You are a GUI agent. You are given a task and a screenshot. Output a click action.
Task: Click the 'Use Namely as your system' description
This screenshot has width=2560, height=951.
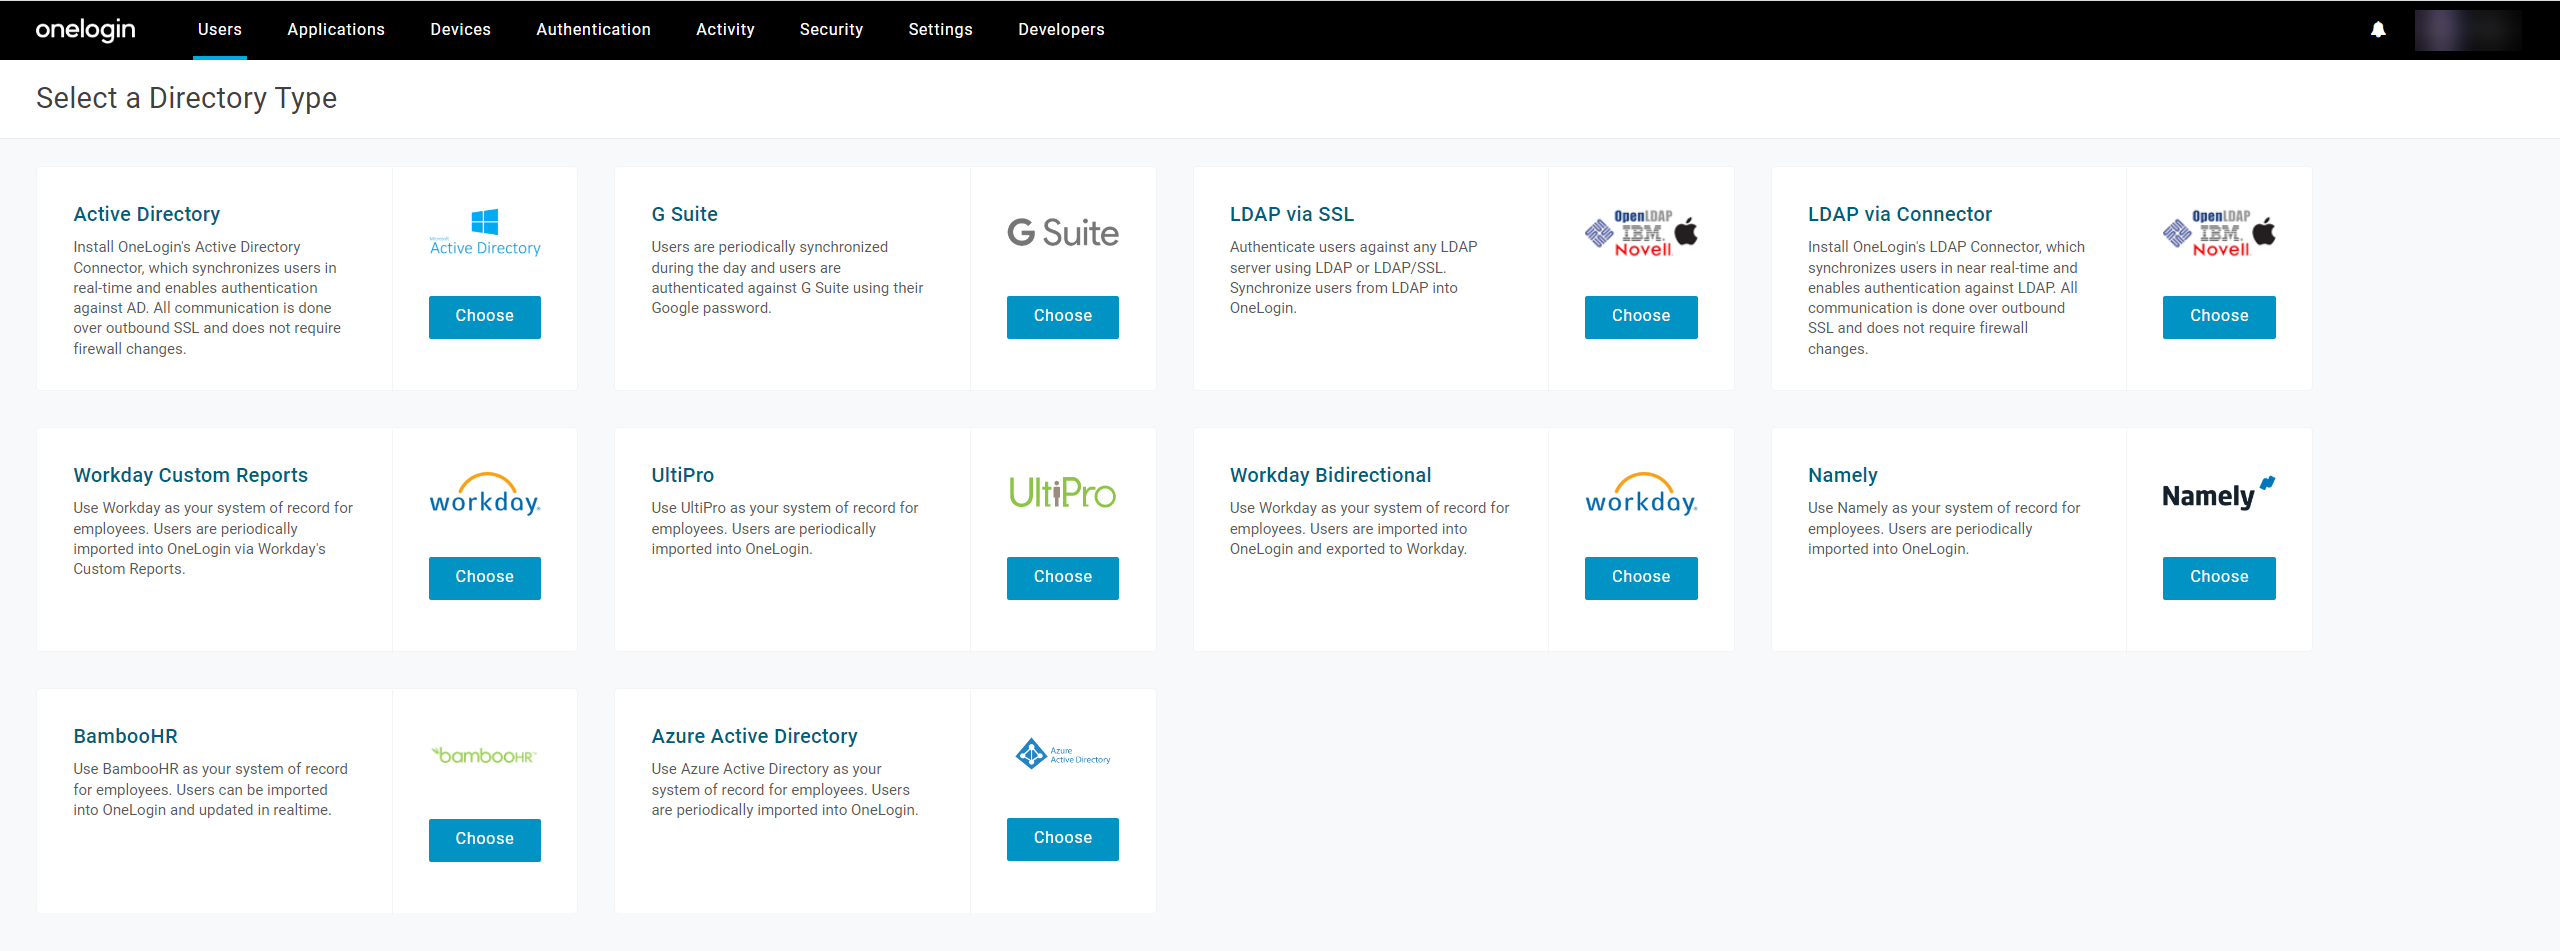coord(1944,528)
